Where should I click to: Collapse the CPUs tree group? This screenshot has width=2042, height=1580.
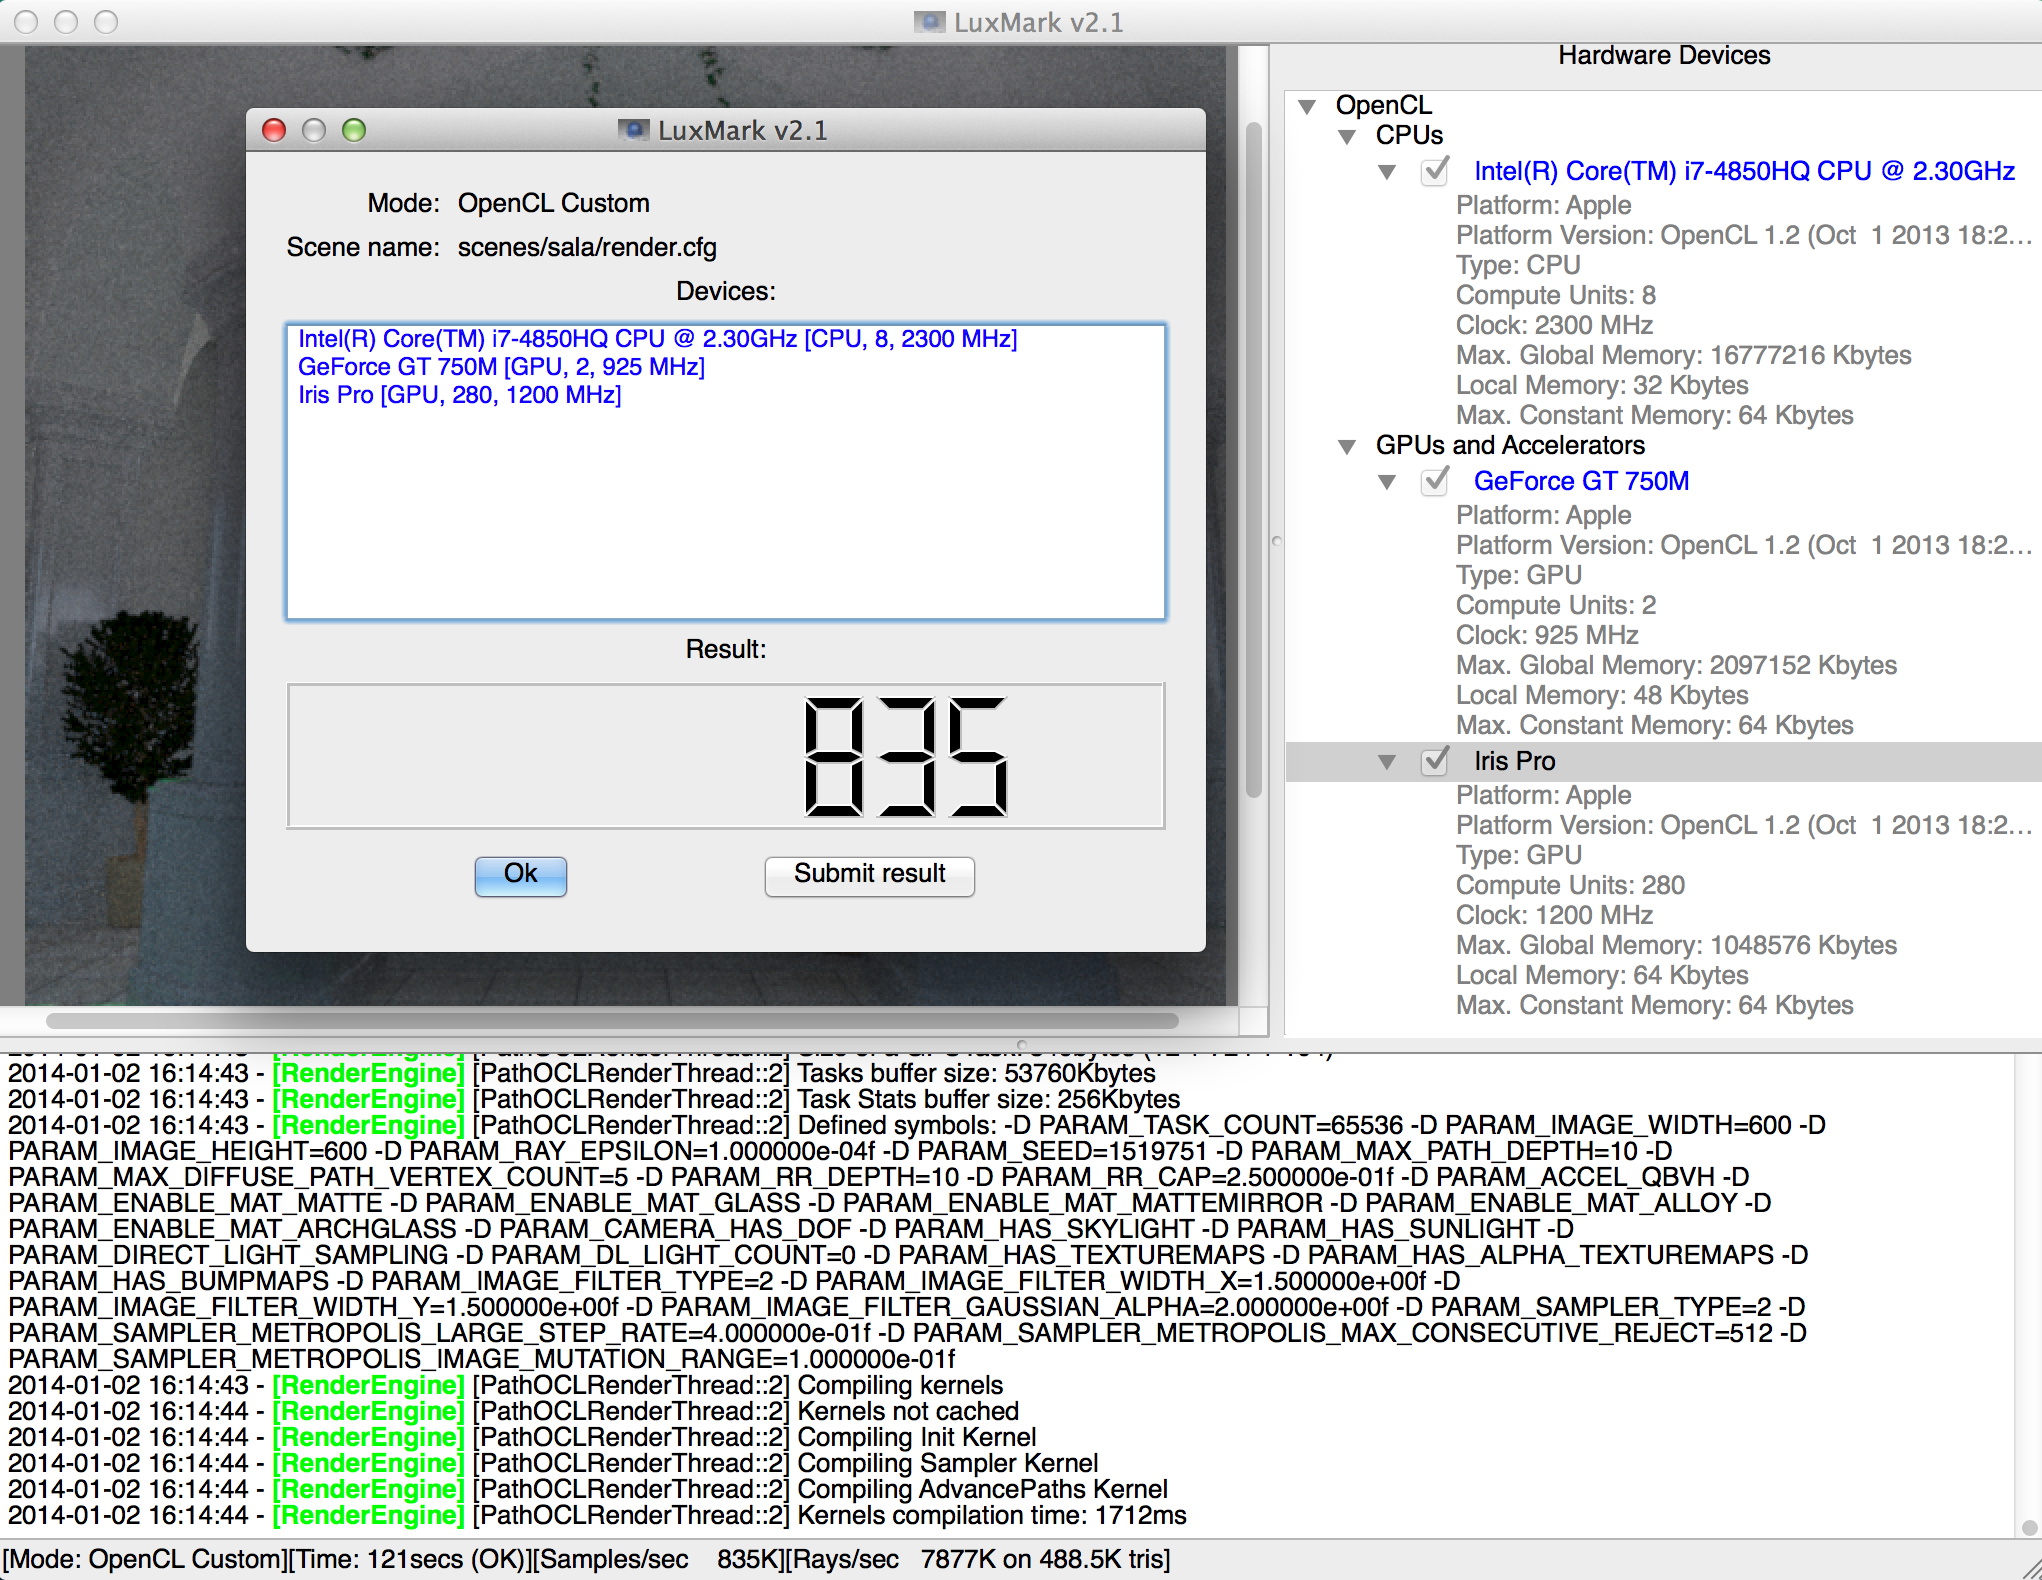click(1347, 136)
